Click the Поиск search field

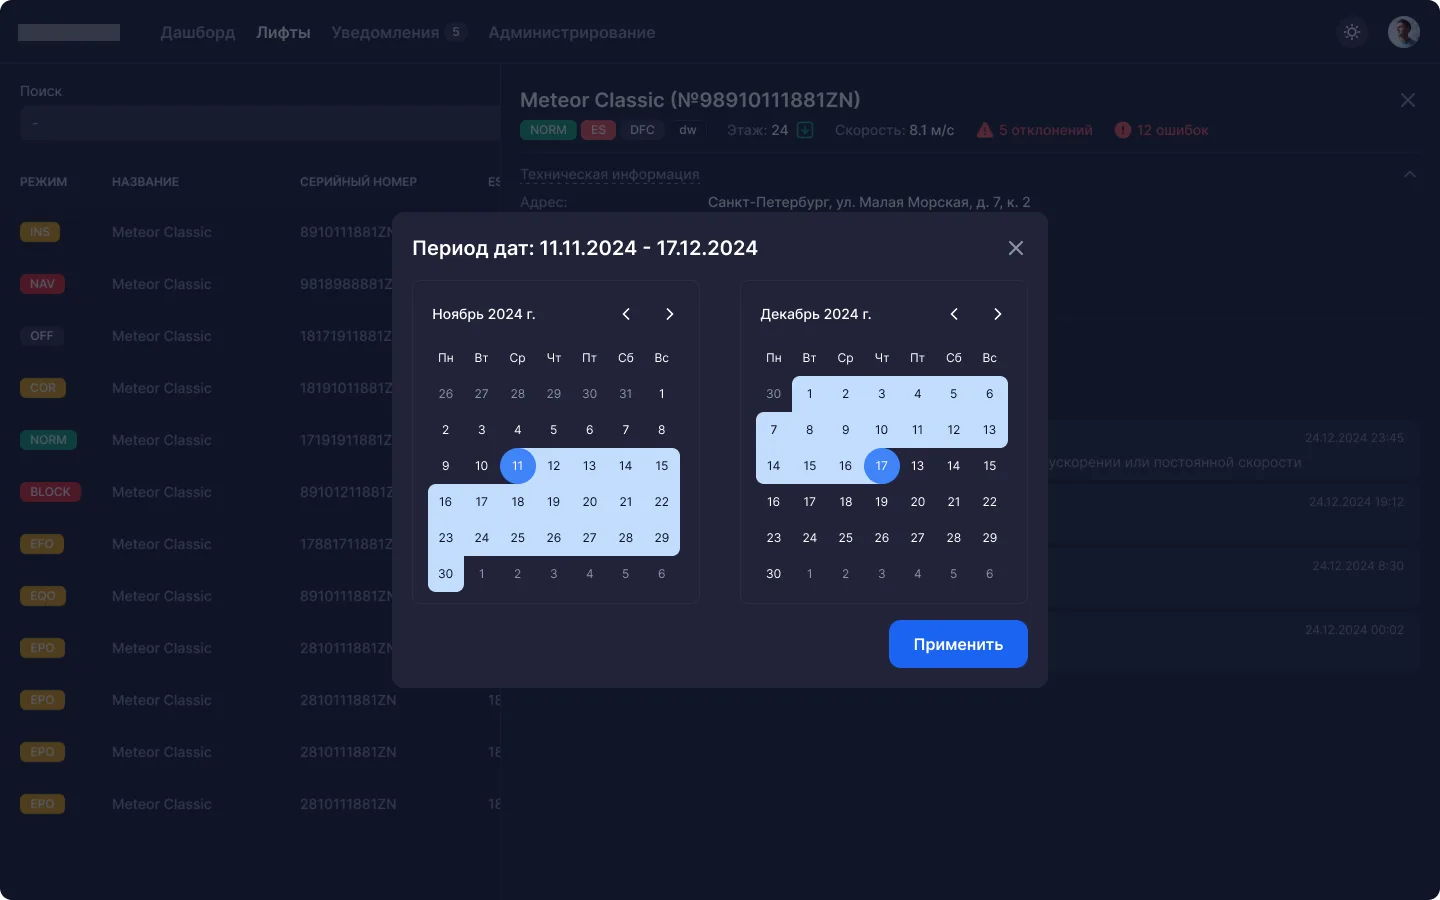(260, 123)
